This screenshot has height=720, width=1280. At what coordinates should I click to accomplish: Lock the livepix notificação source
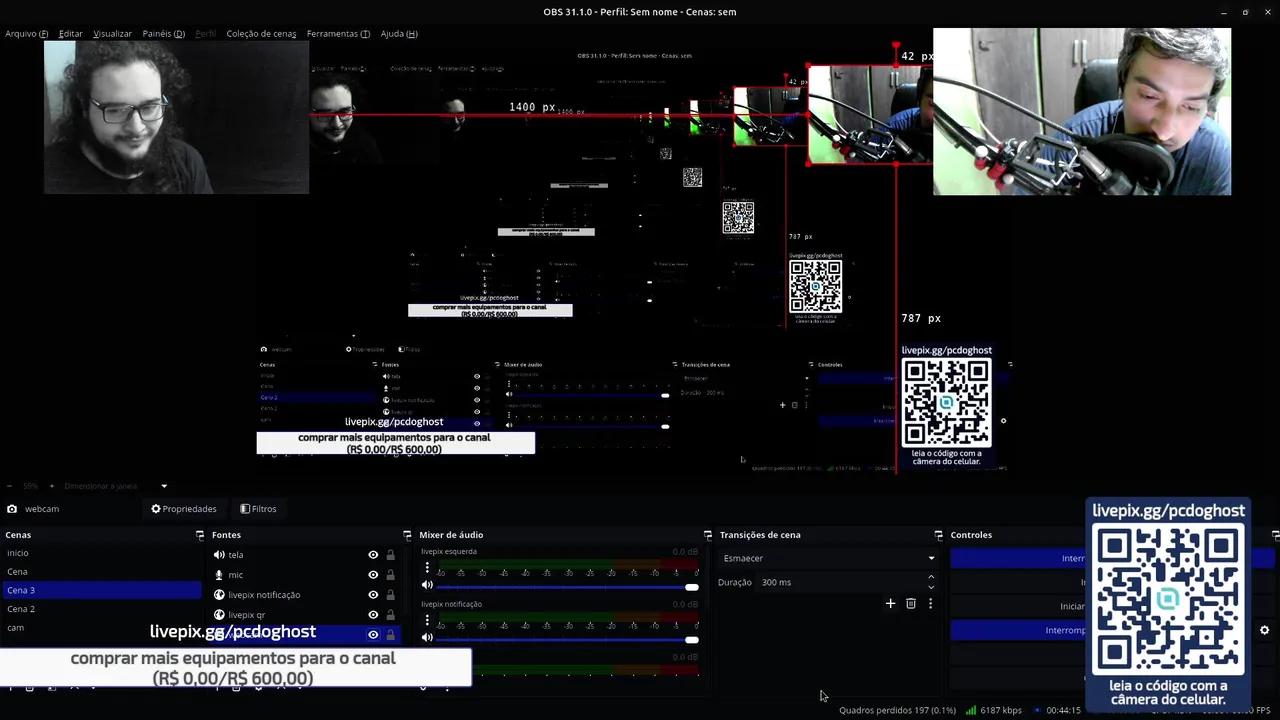pyautogui.click(x=390, y=595)
